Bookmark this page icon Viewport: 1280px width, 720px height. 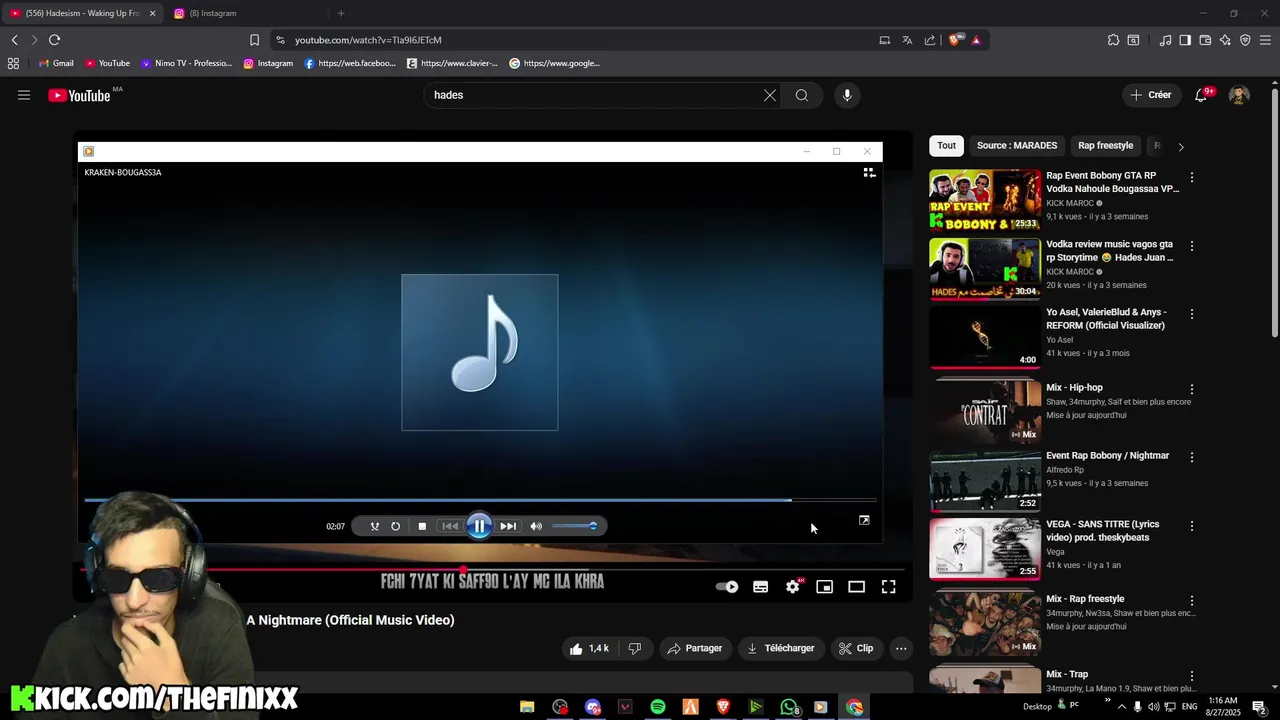tap(254, 40)
